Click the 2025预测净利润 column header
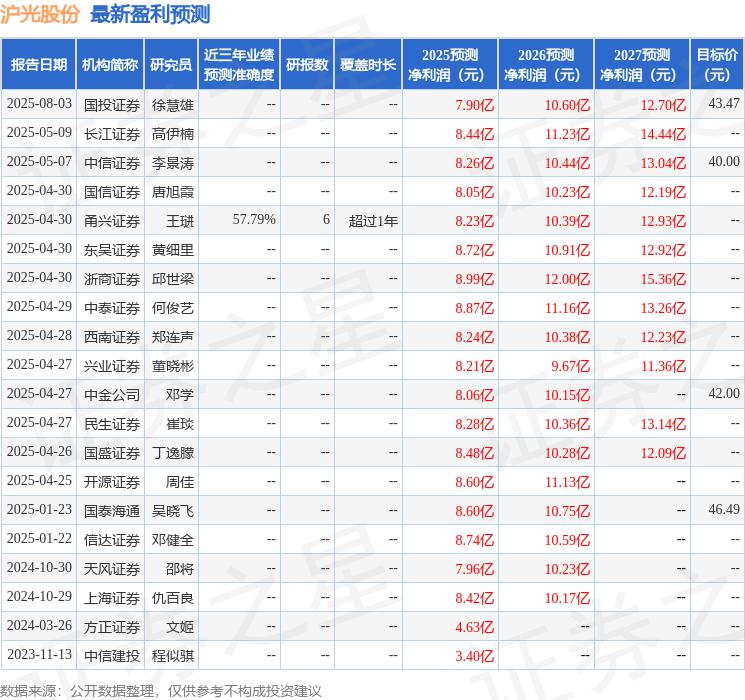Screen dimensions: 745x700 (x=450, y=65)
